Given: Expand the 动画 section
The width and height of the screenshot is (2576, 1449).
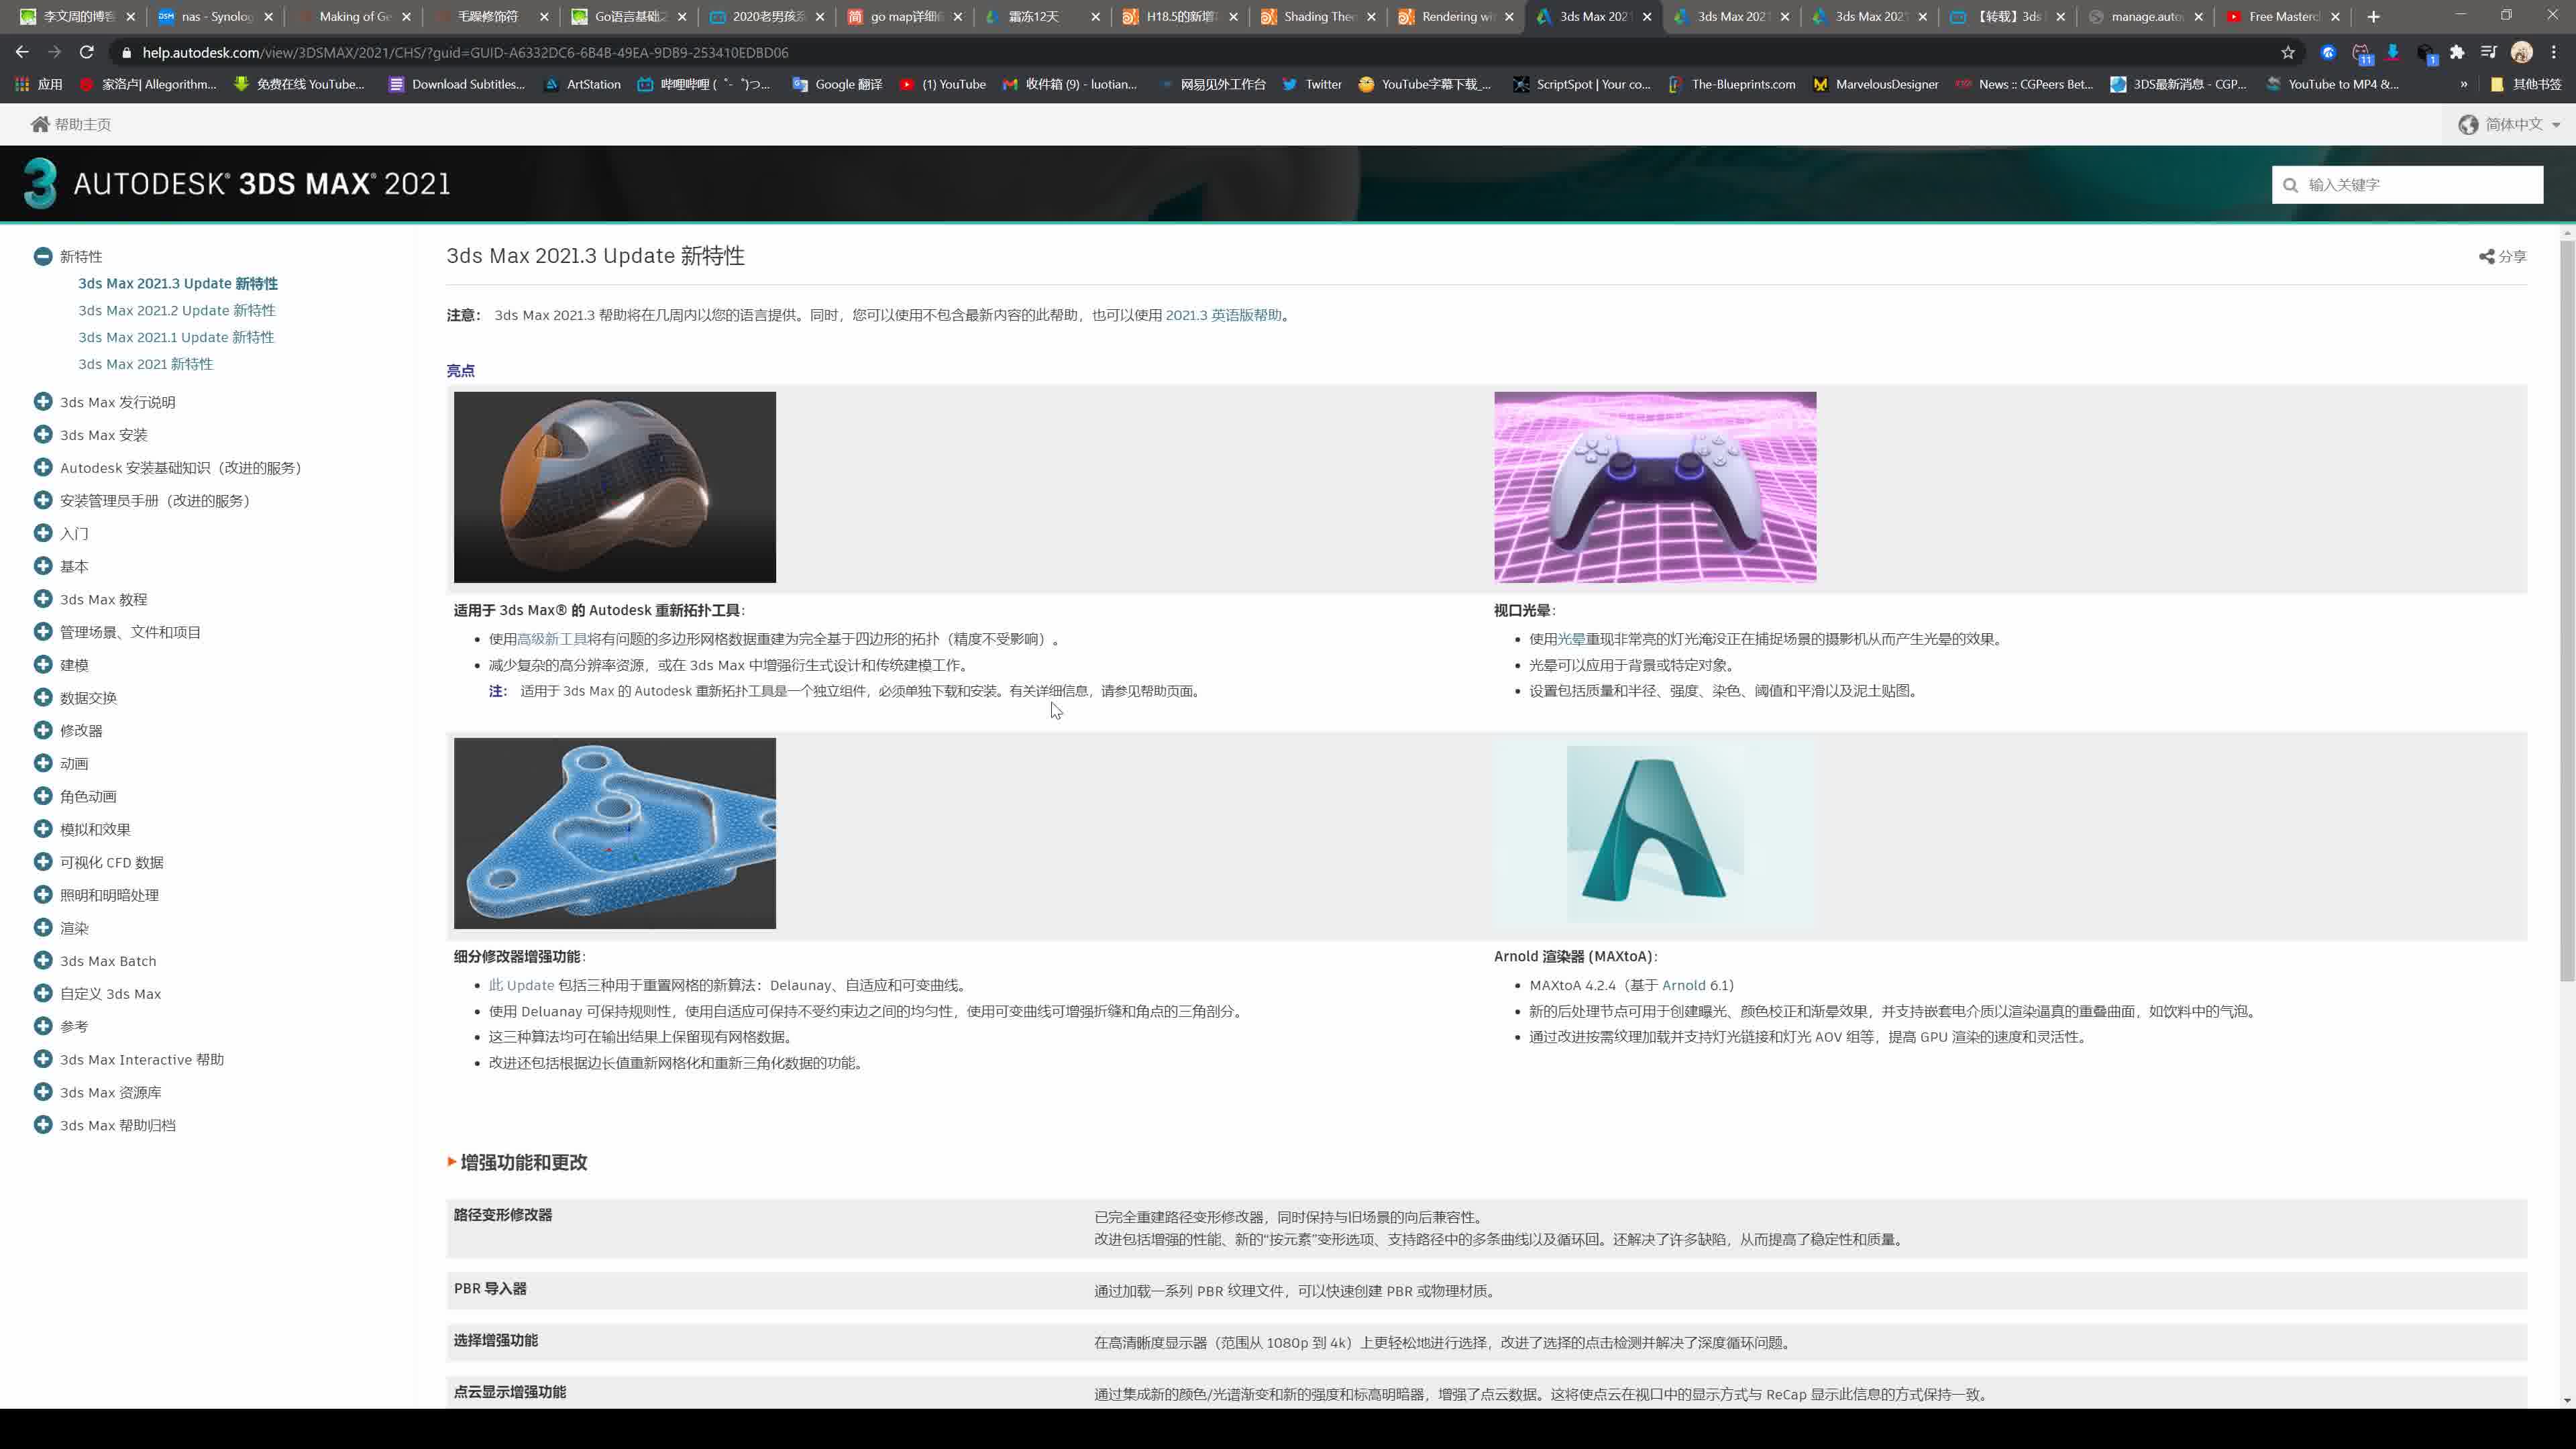Looking at the screenshot, I should click(x=43, y=763).
